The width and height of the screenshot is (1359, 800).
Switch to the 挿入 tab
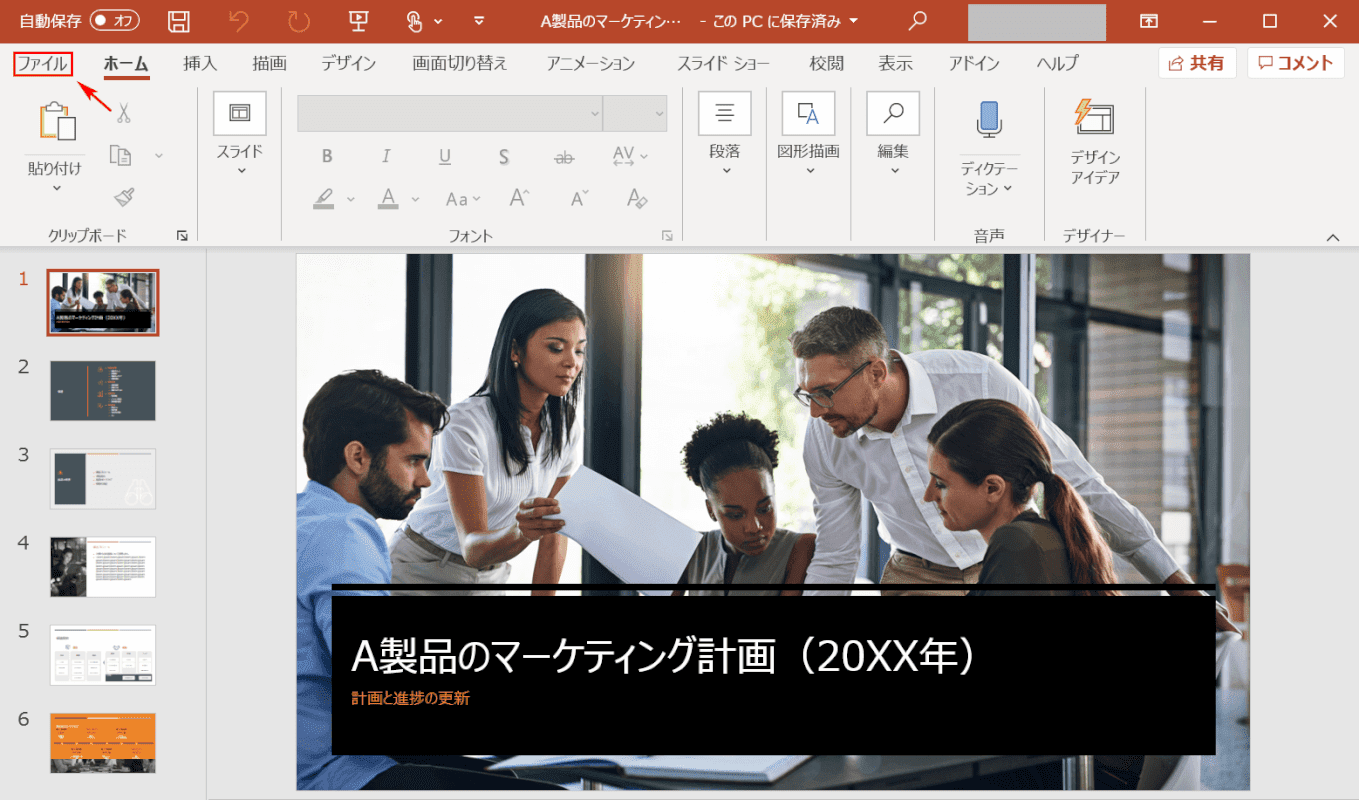[x=200, y=63]
